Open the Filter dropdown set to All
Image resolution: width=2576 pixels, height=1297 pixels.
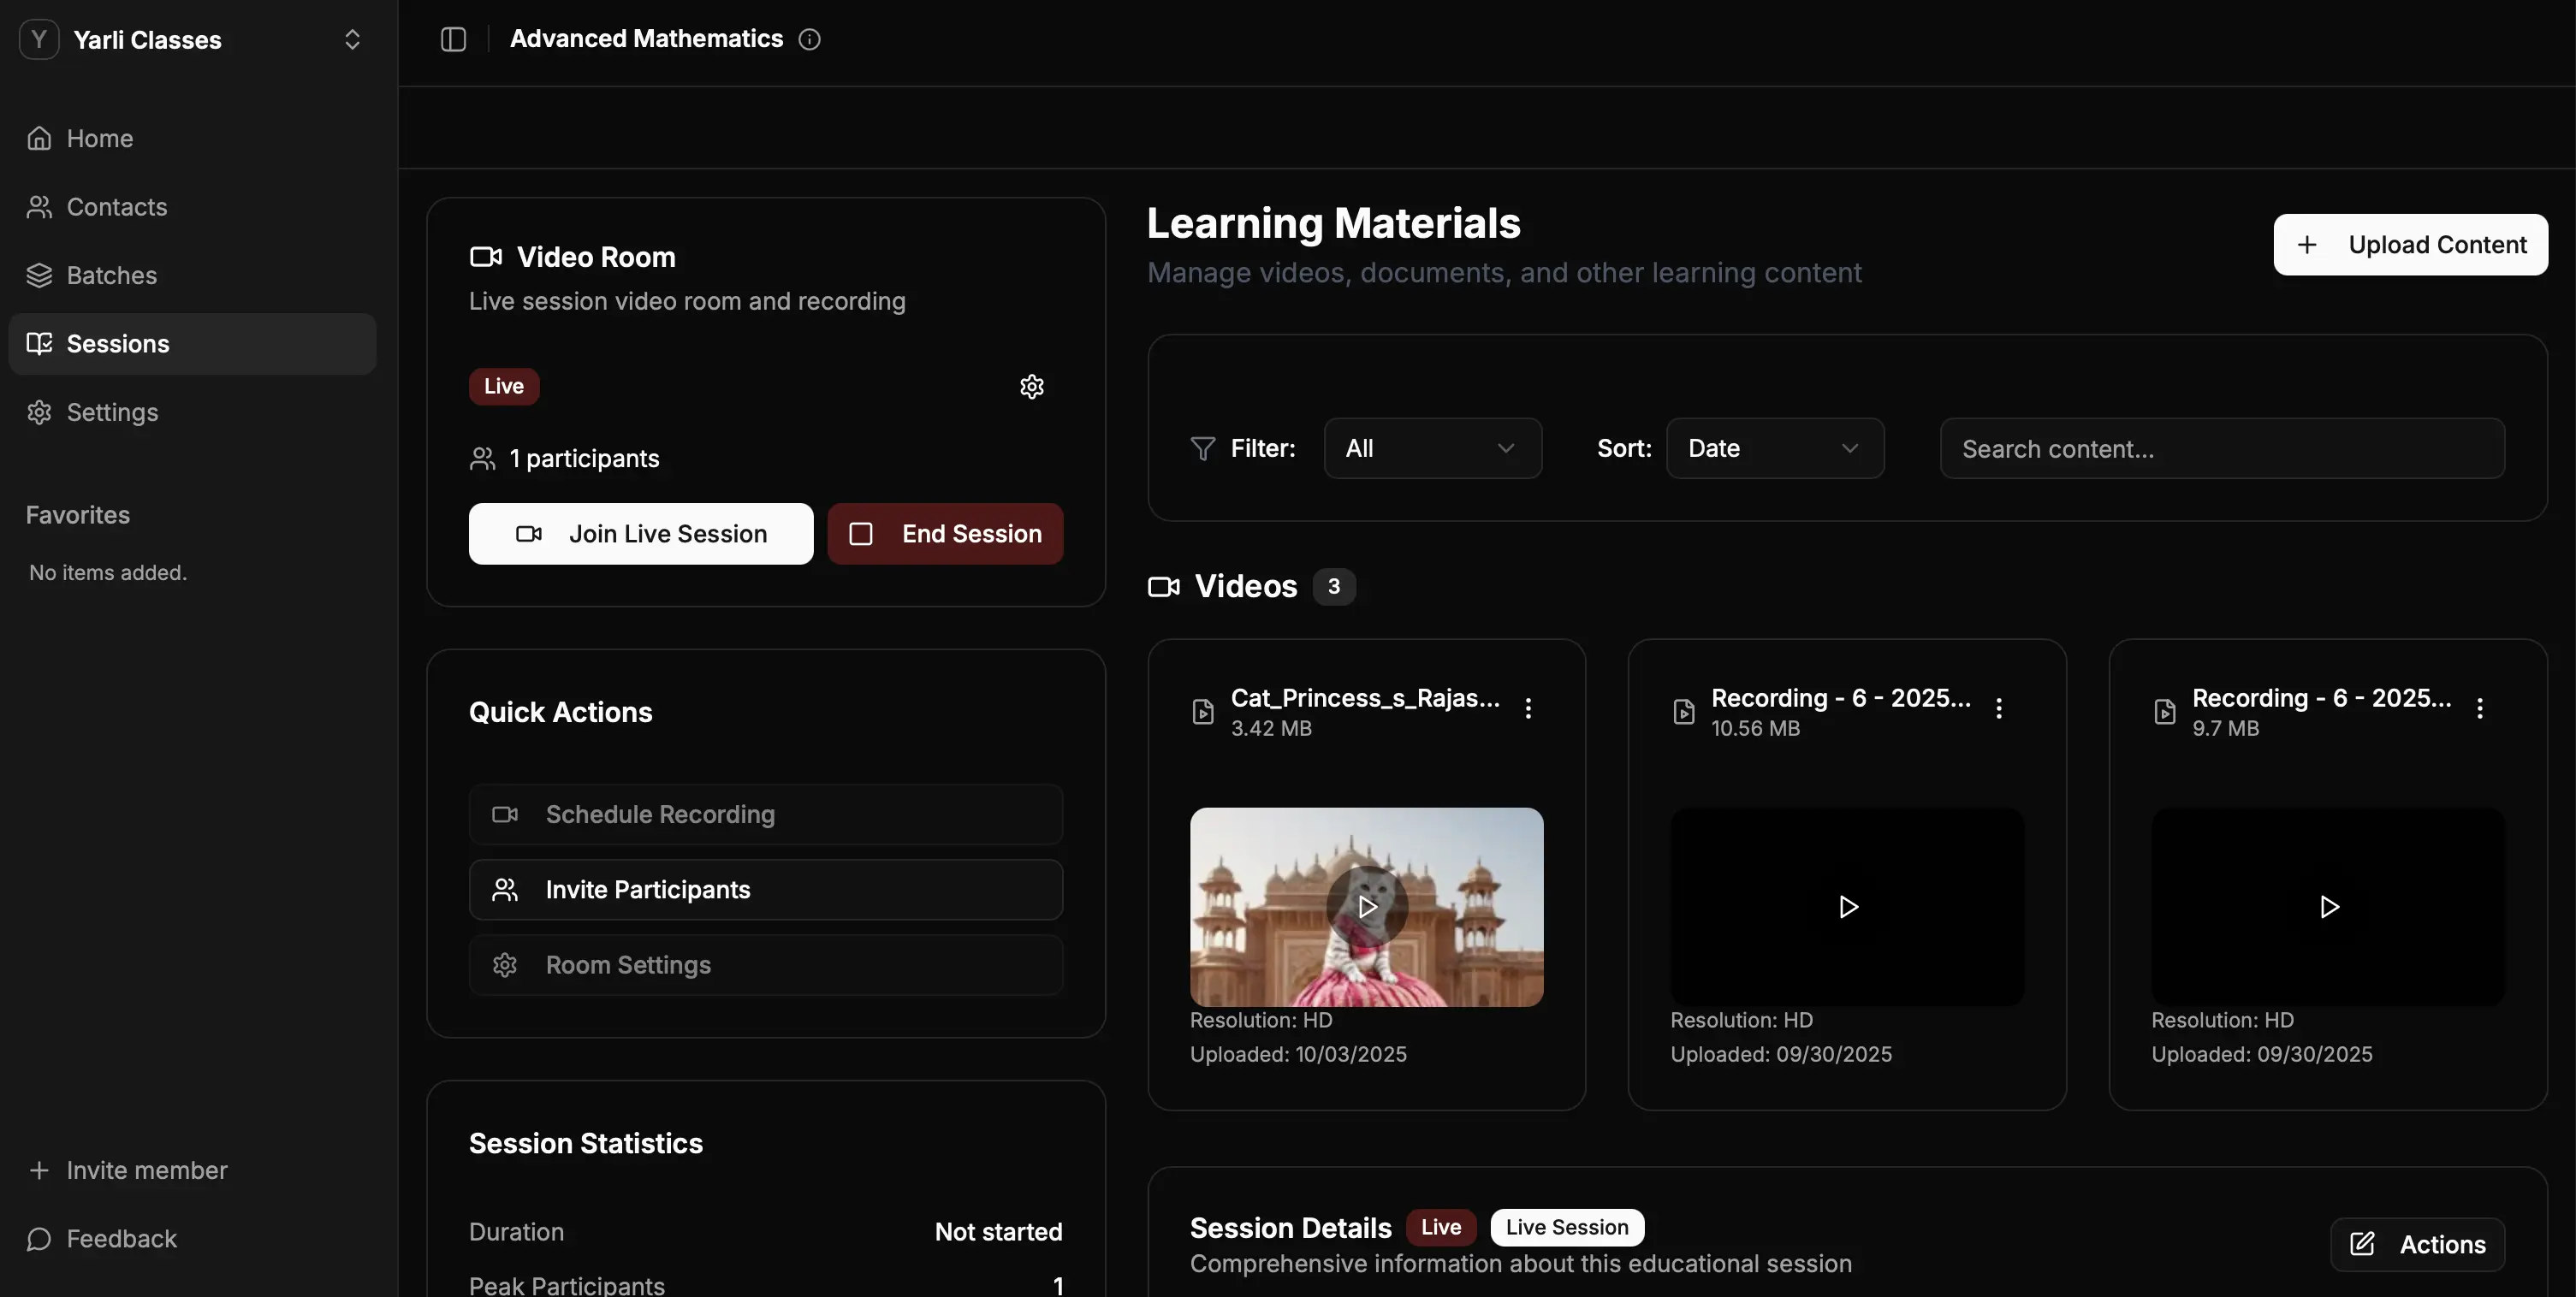point(1432,448)
